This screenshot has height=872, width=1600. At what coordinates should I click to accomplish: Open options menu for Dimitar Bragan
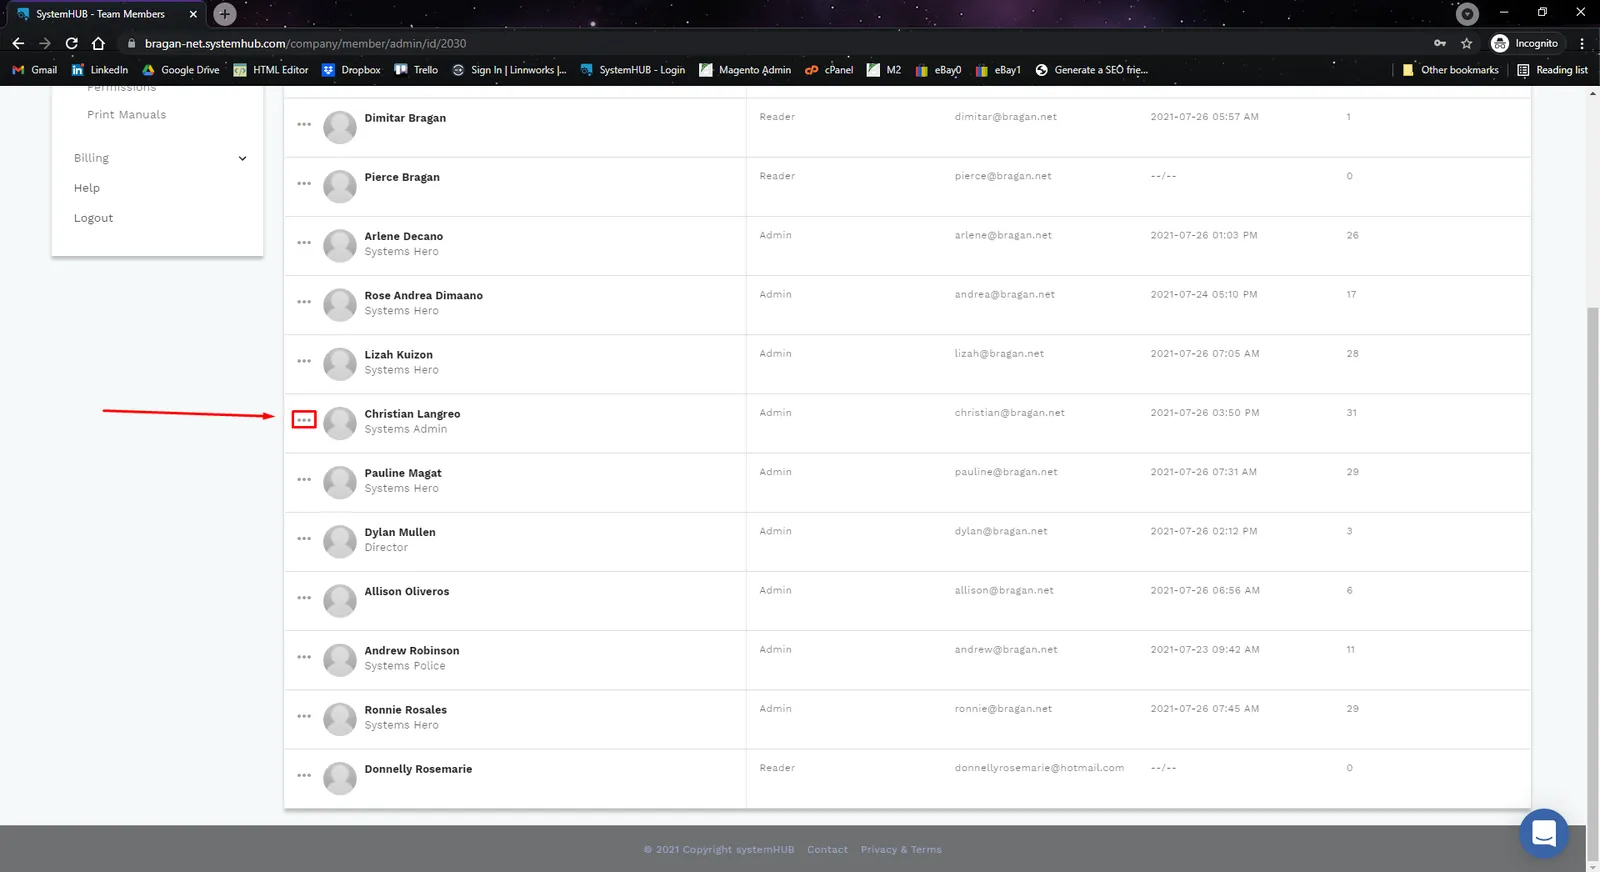click(304, 124)
